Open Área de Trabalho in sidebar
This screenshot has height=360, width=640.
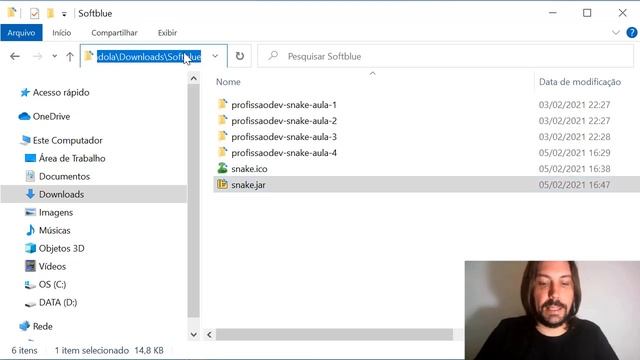coord(72,158)
